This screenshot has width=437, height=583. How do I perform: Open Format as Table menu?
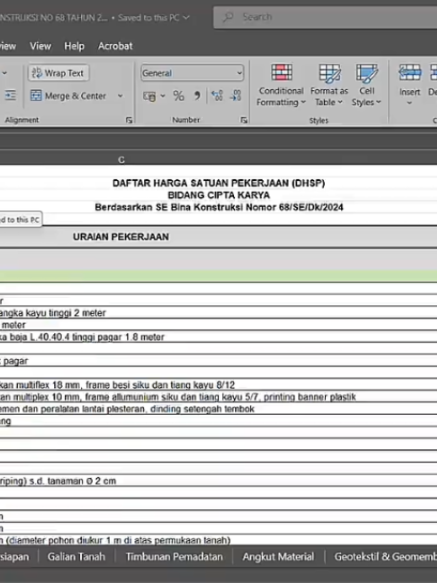(x=329, y=85)
